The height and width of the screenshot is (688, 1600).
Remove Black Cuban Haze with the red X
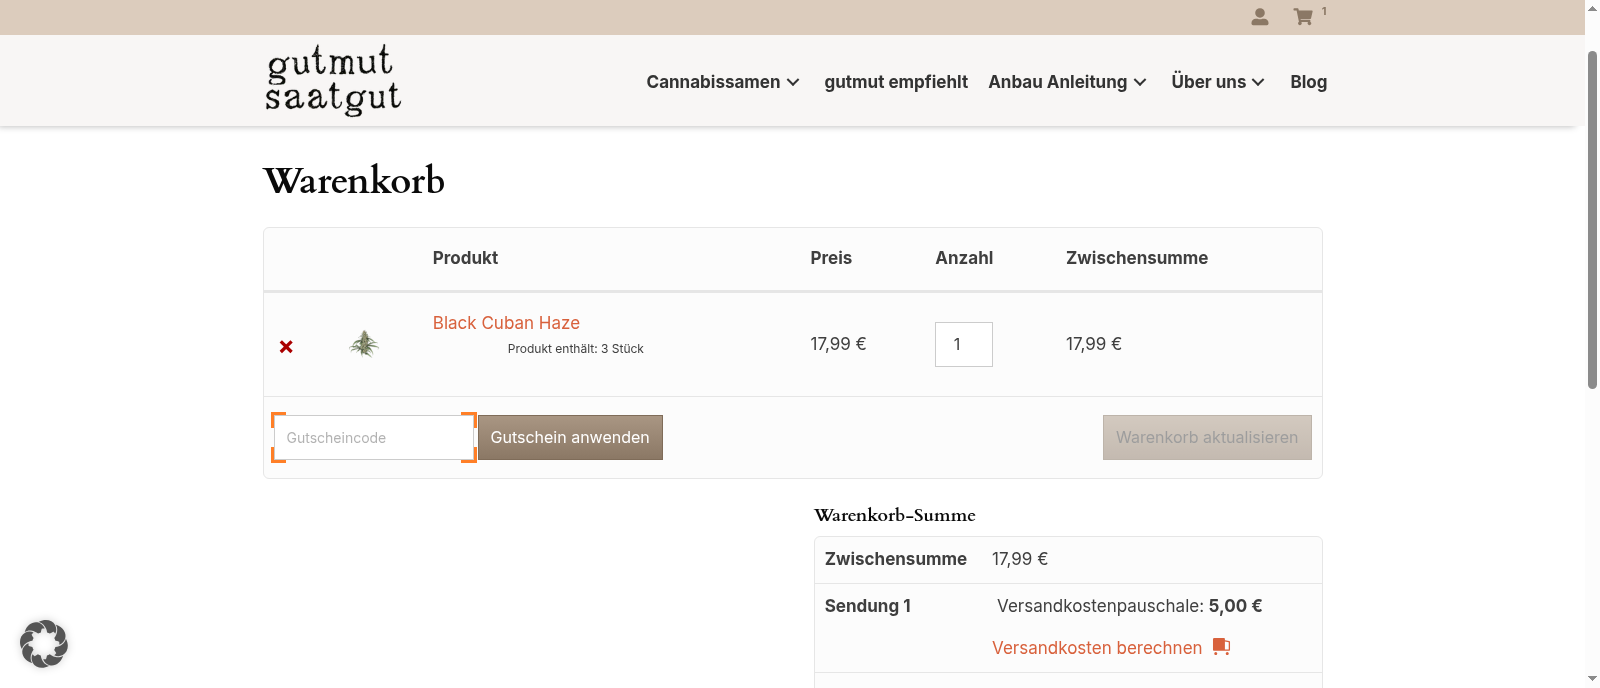pos(286,346)
